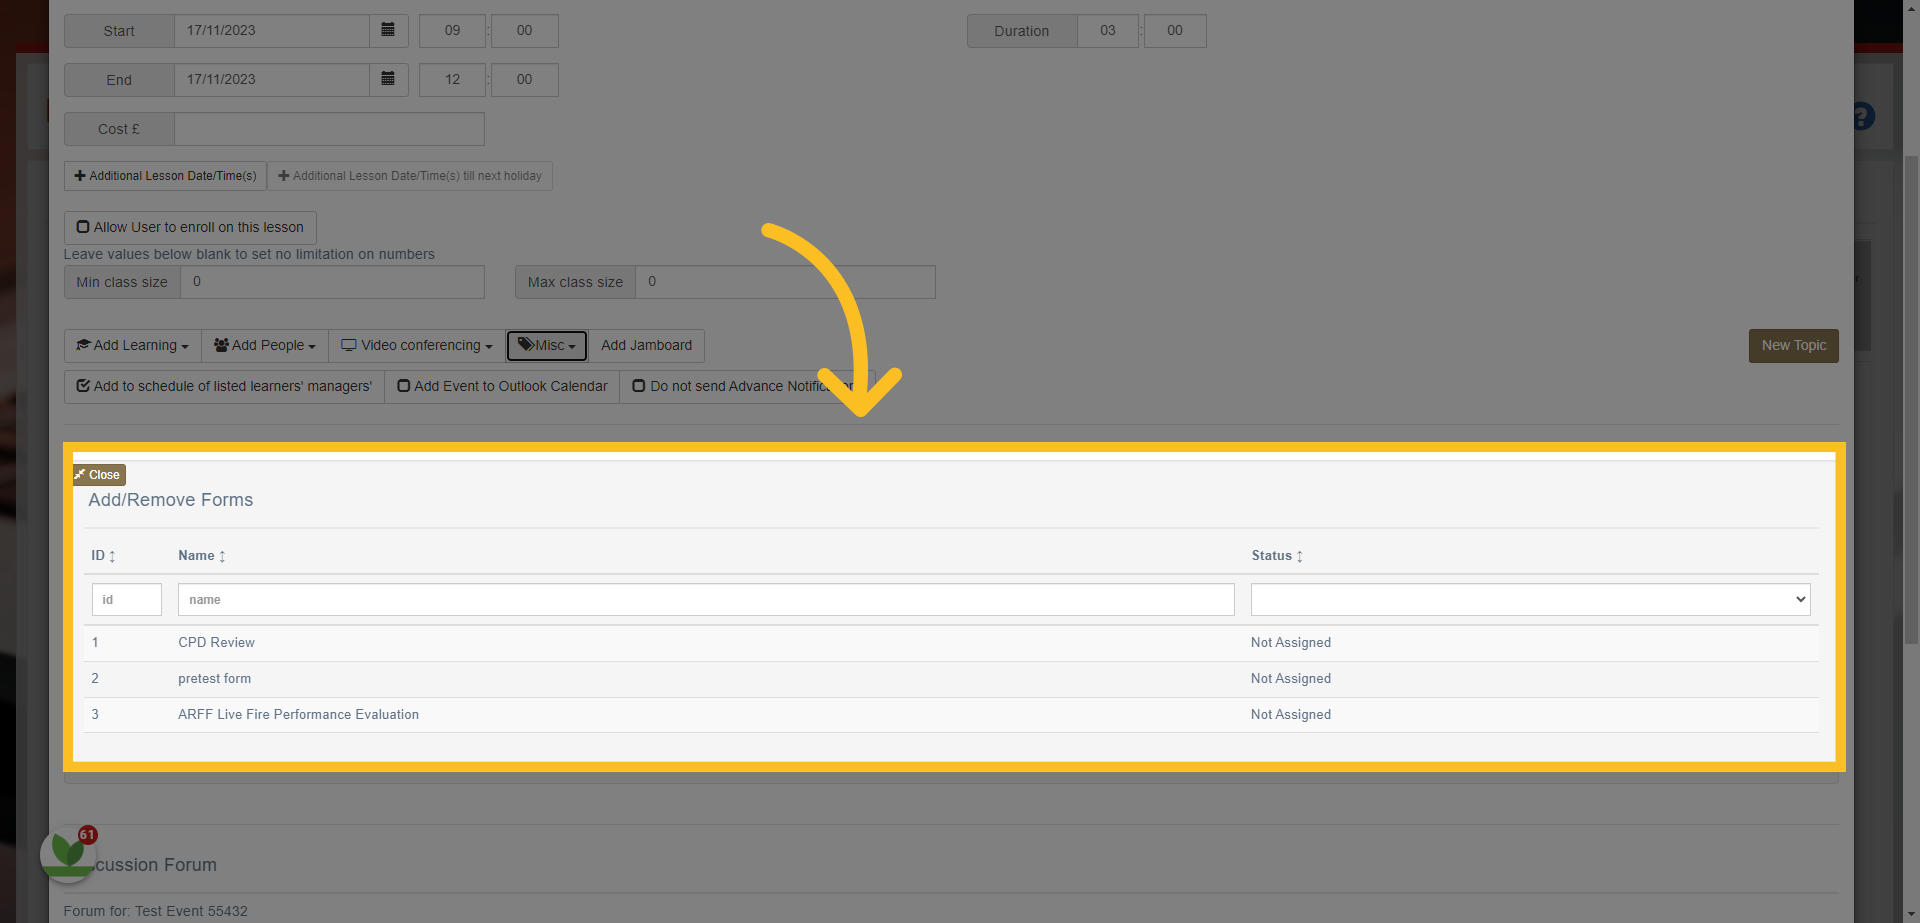1920x923 pixels.
Task: Focus the Start date field
Action: tap(271, 30)
